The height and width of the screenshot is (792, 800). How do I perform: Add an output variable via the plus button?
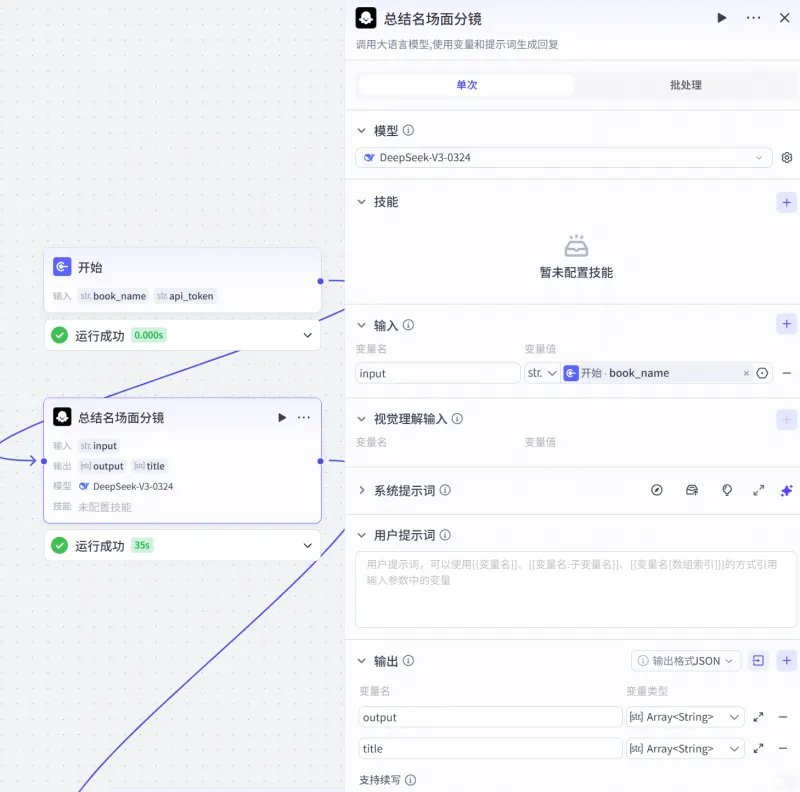[x=786, y=660]
